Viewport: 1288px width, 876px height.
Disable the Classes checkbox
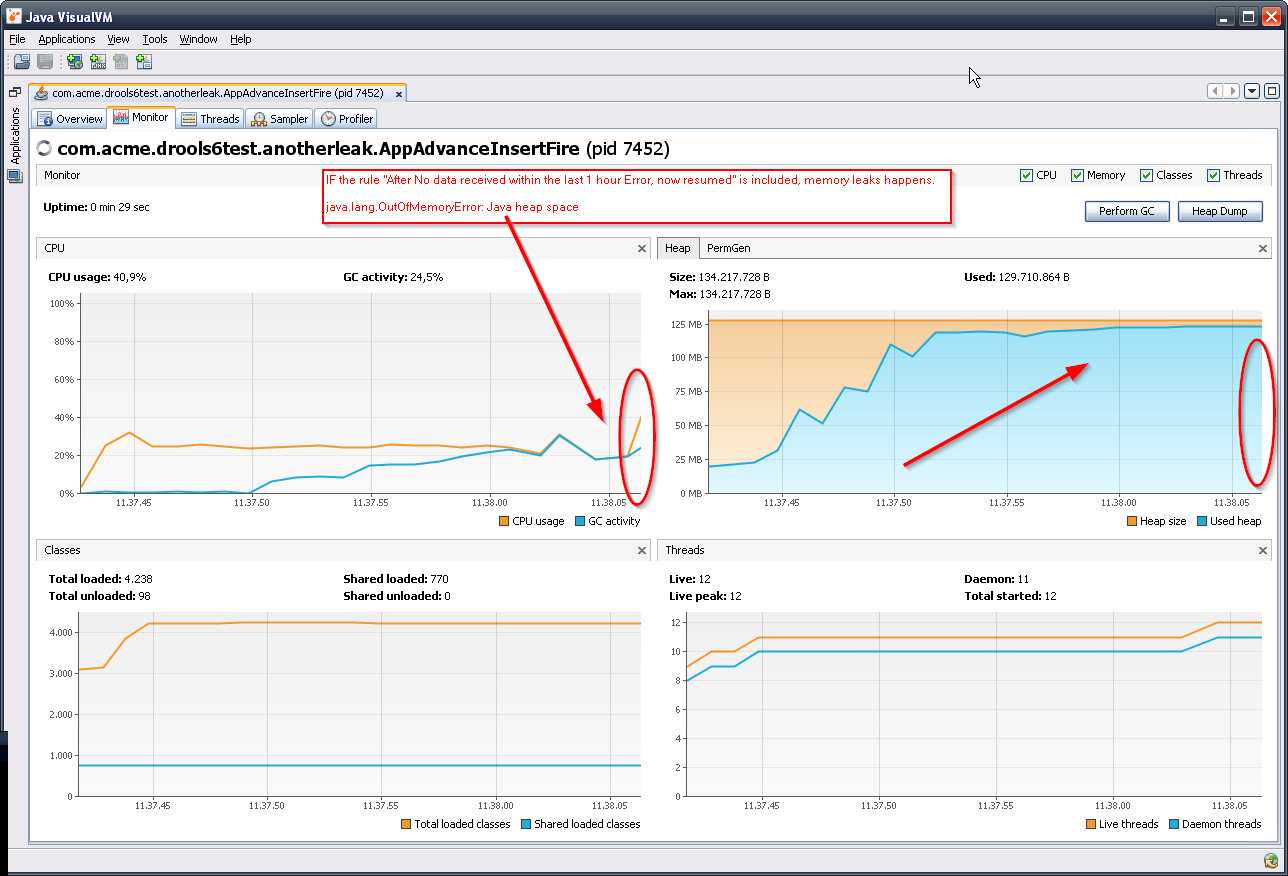(1146, 175)
